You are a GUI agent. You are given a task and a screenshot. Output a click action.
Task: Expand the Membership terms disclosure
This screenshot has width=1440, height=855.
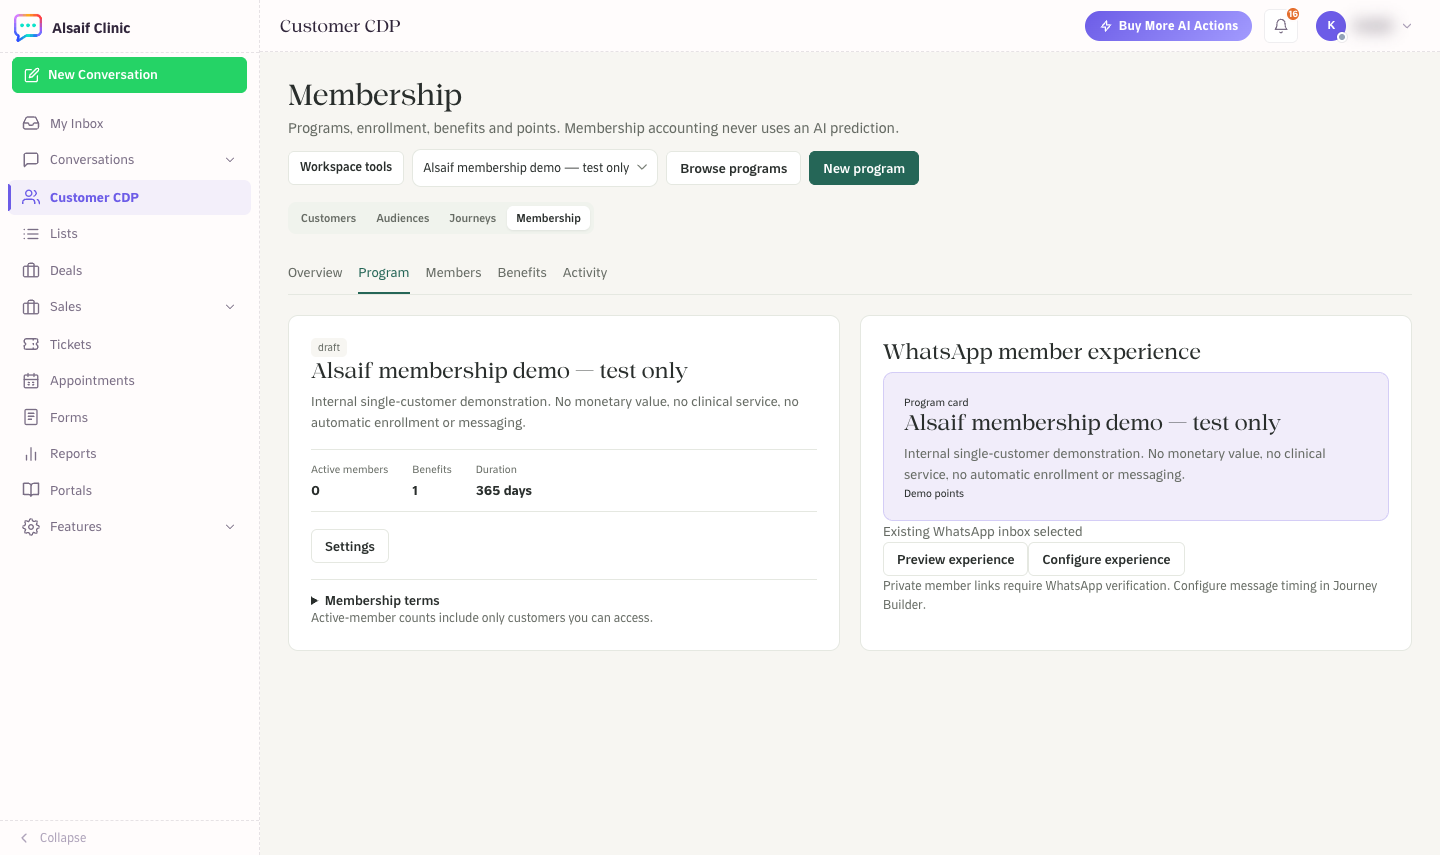click(x=376, y=600)
